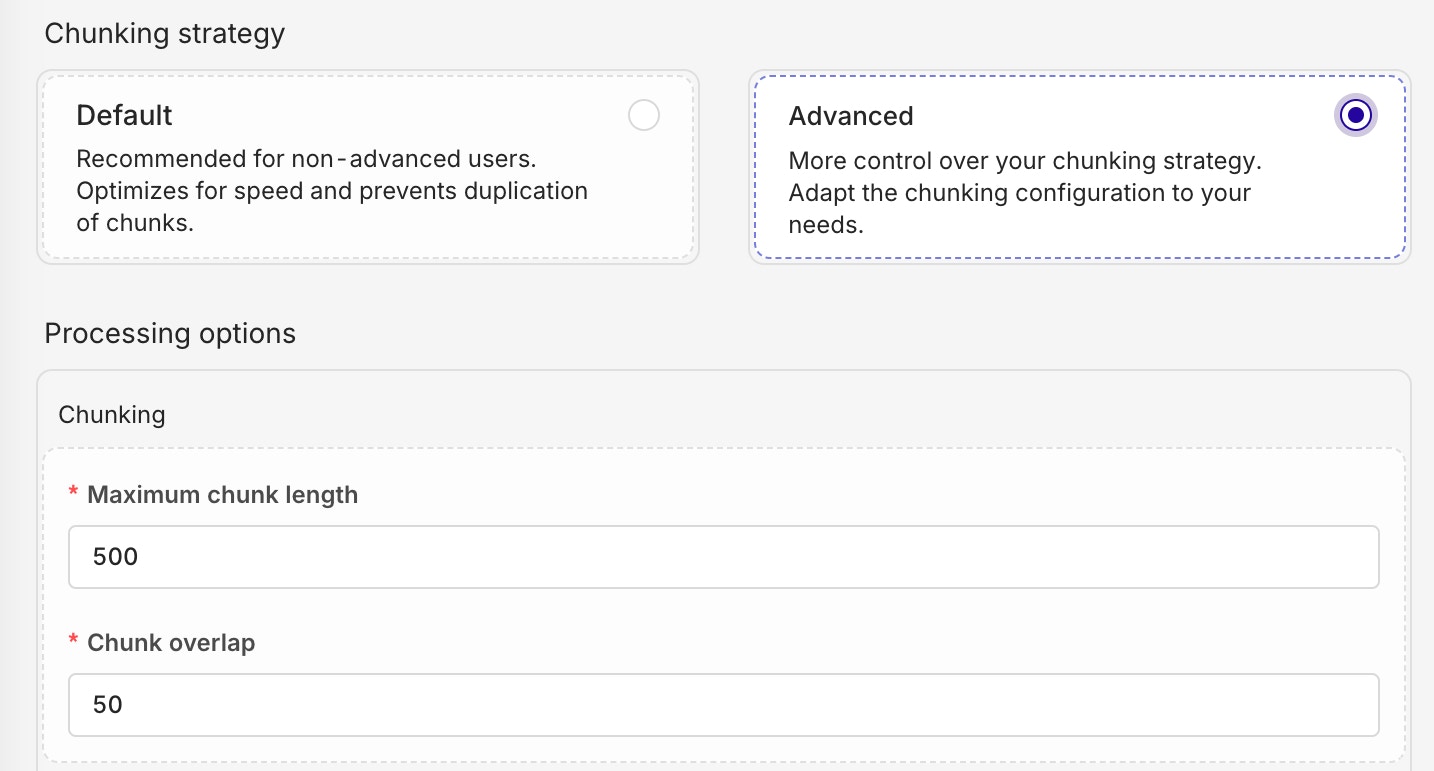Click the 50 value in chunk overlap
This screenshot has height=771, width=1434.
(107, 705)
